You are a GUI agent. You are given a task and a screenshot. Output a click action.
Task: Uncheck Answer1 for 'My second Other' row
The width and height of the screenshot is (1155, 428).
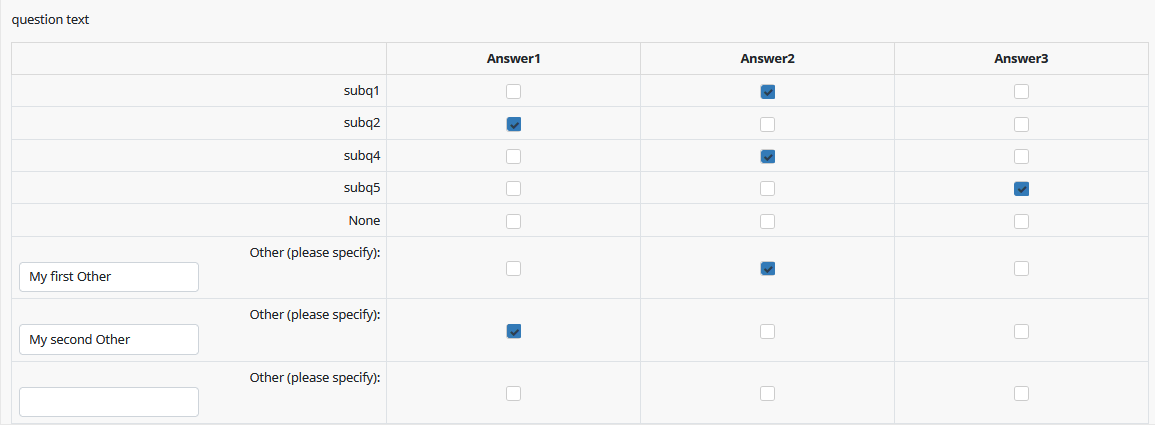[x=513, y=331]
